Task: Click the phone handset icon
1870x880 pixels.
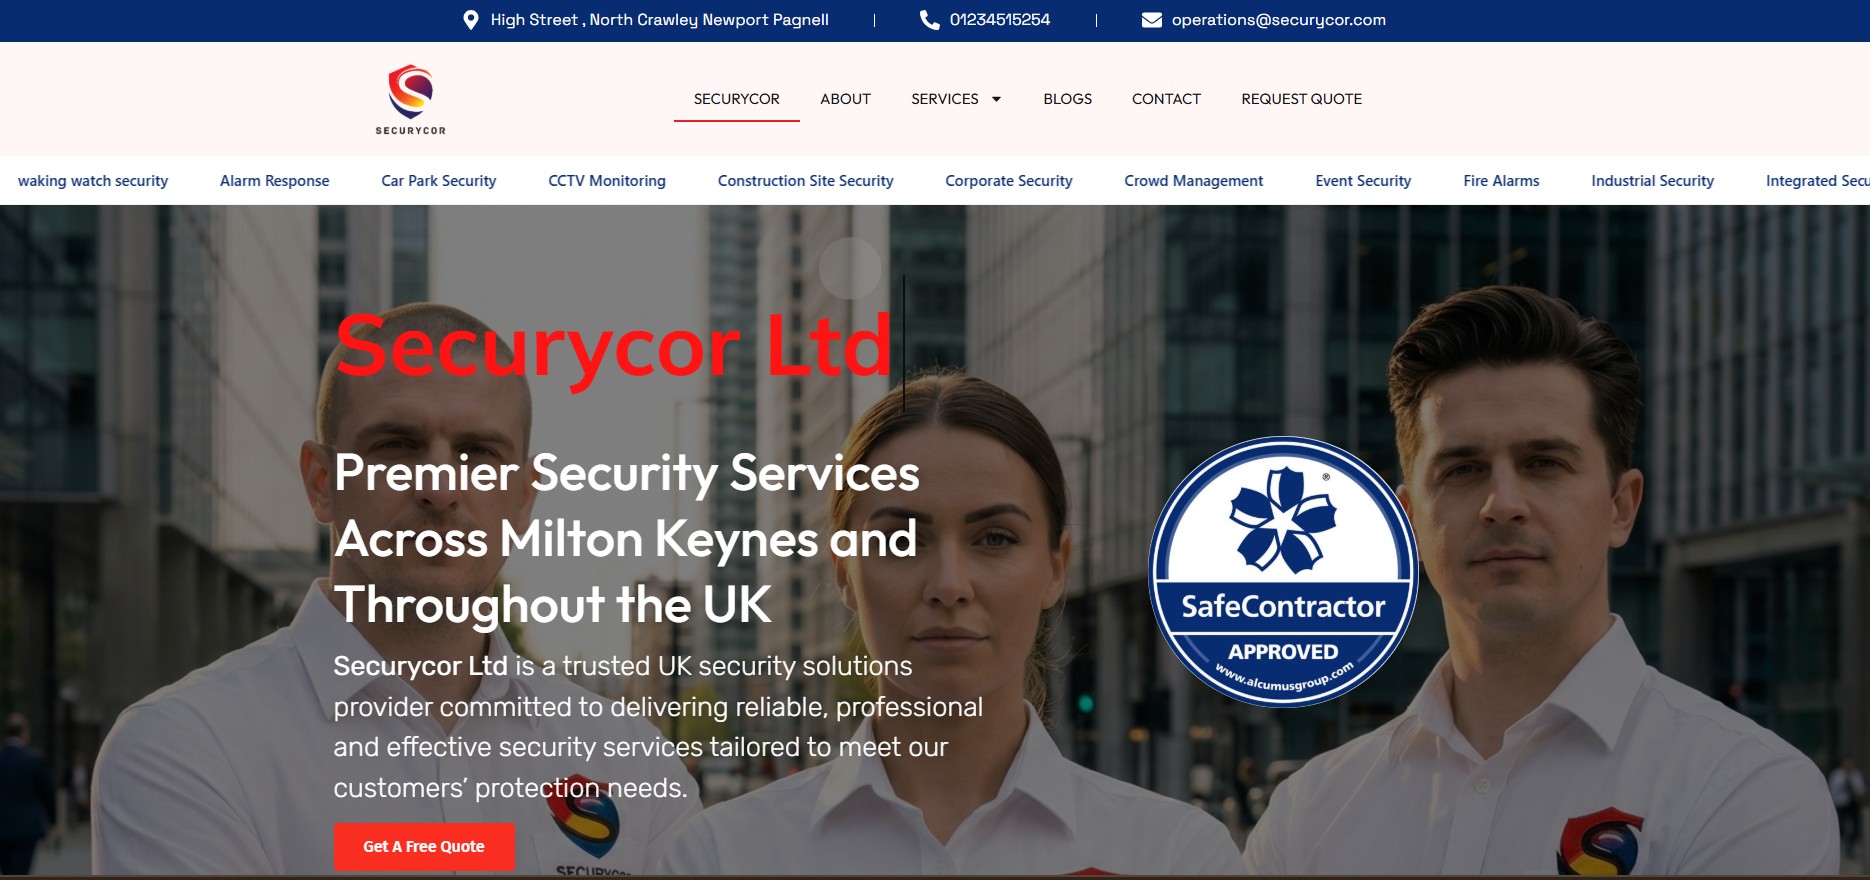Action: [929, 20]
